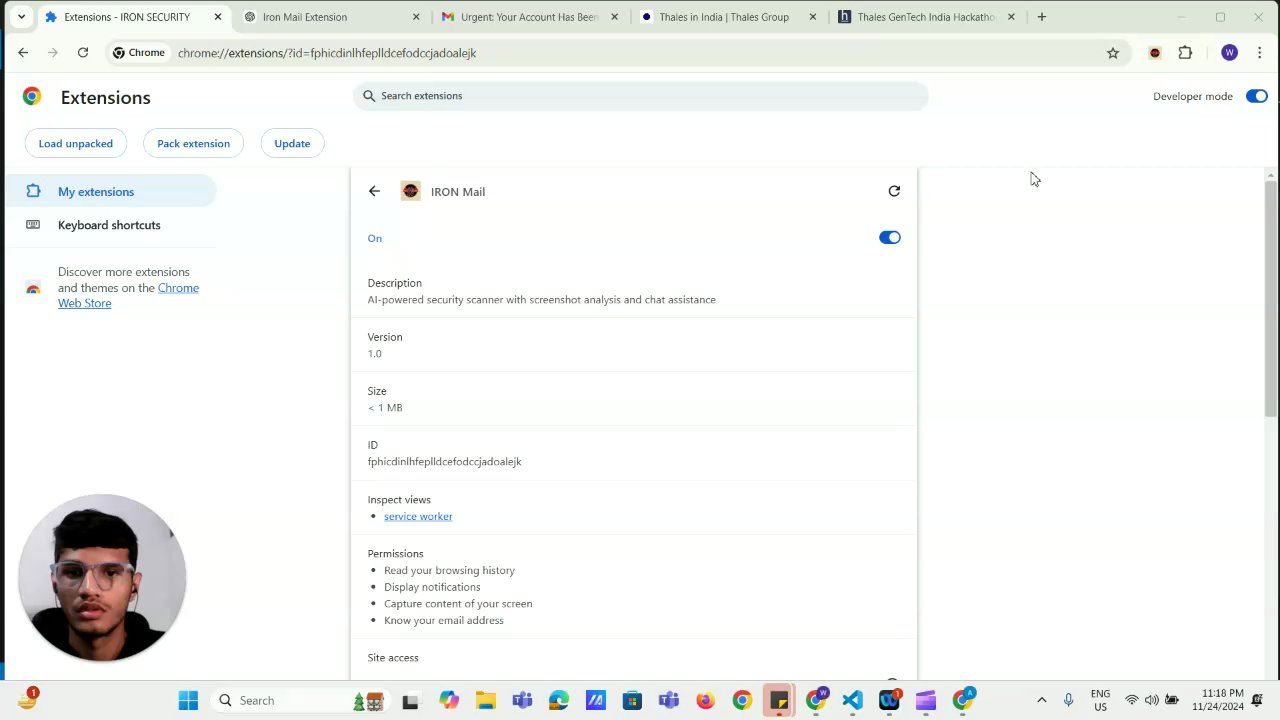Reload the current page
The image size is (1280, 720).
[x=83, y=53]
